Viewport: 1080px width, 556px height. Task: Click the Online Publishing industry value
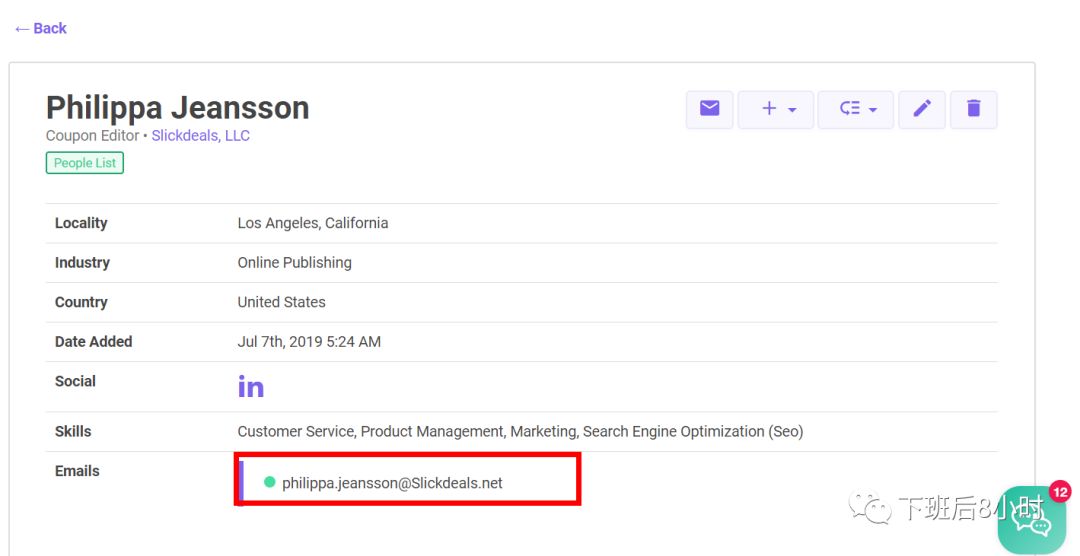(x=295, y=262)
